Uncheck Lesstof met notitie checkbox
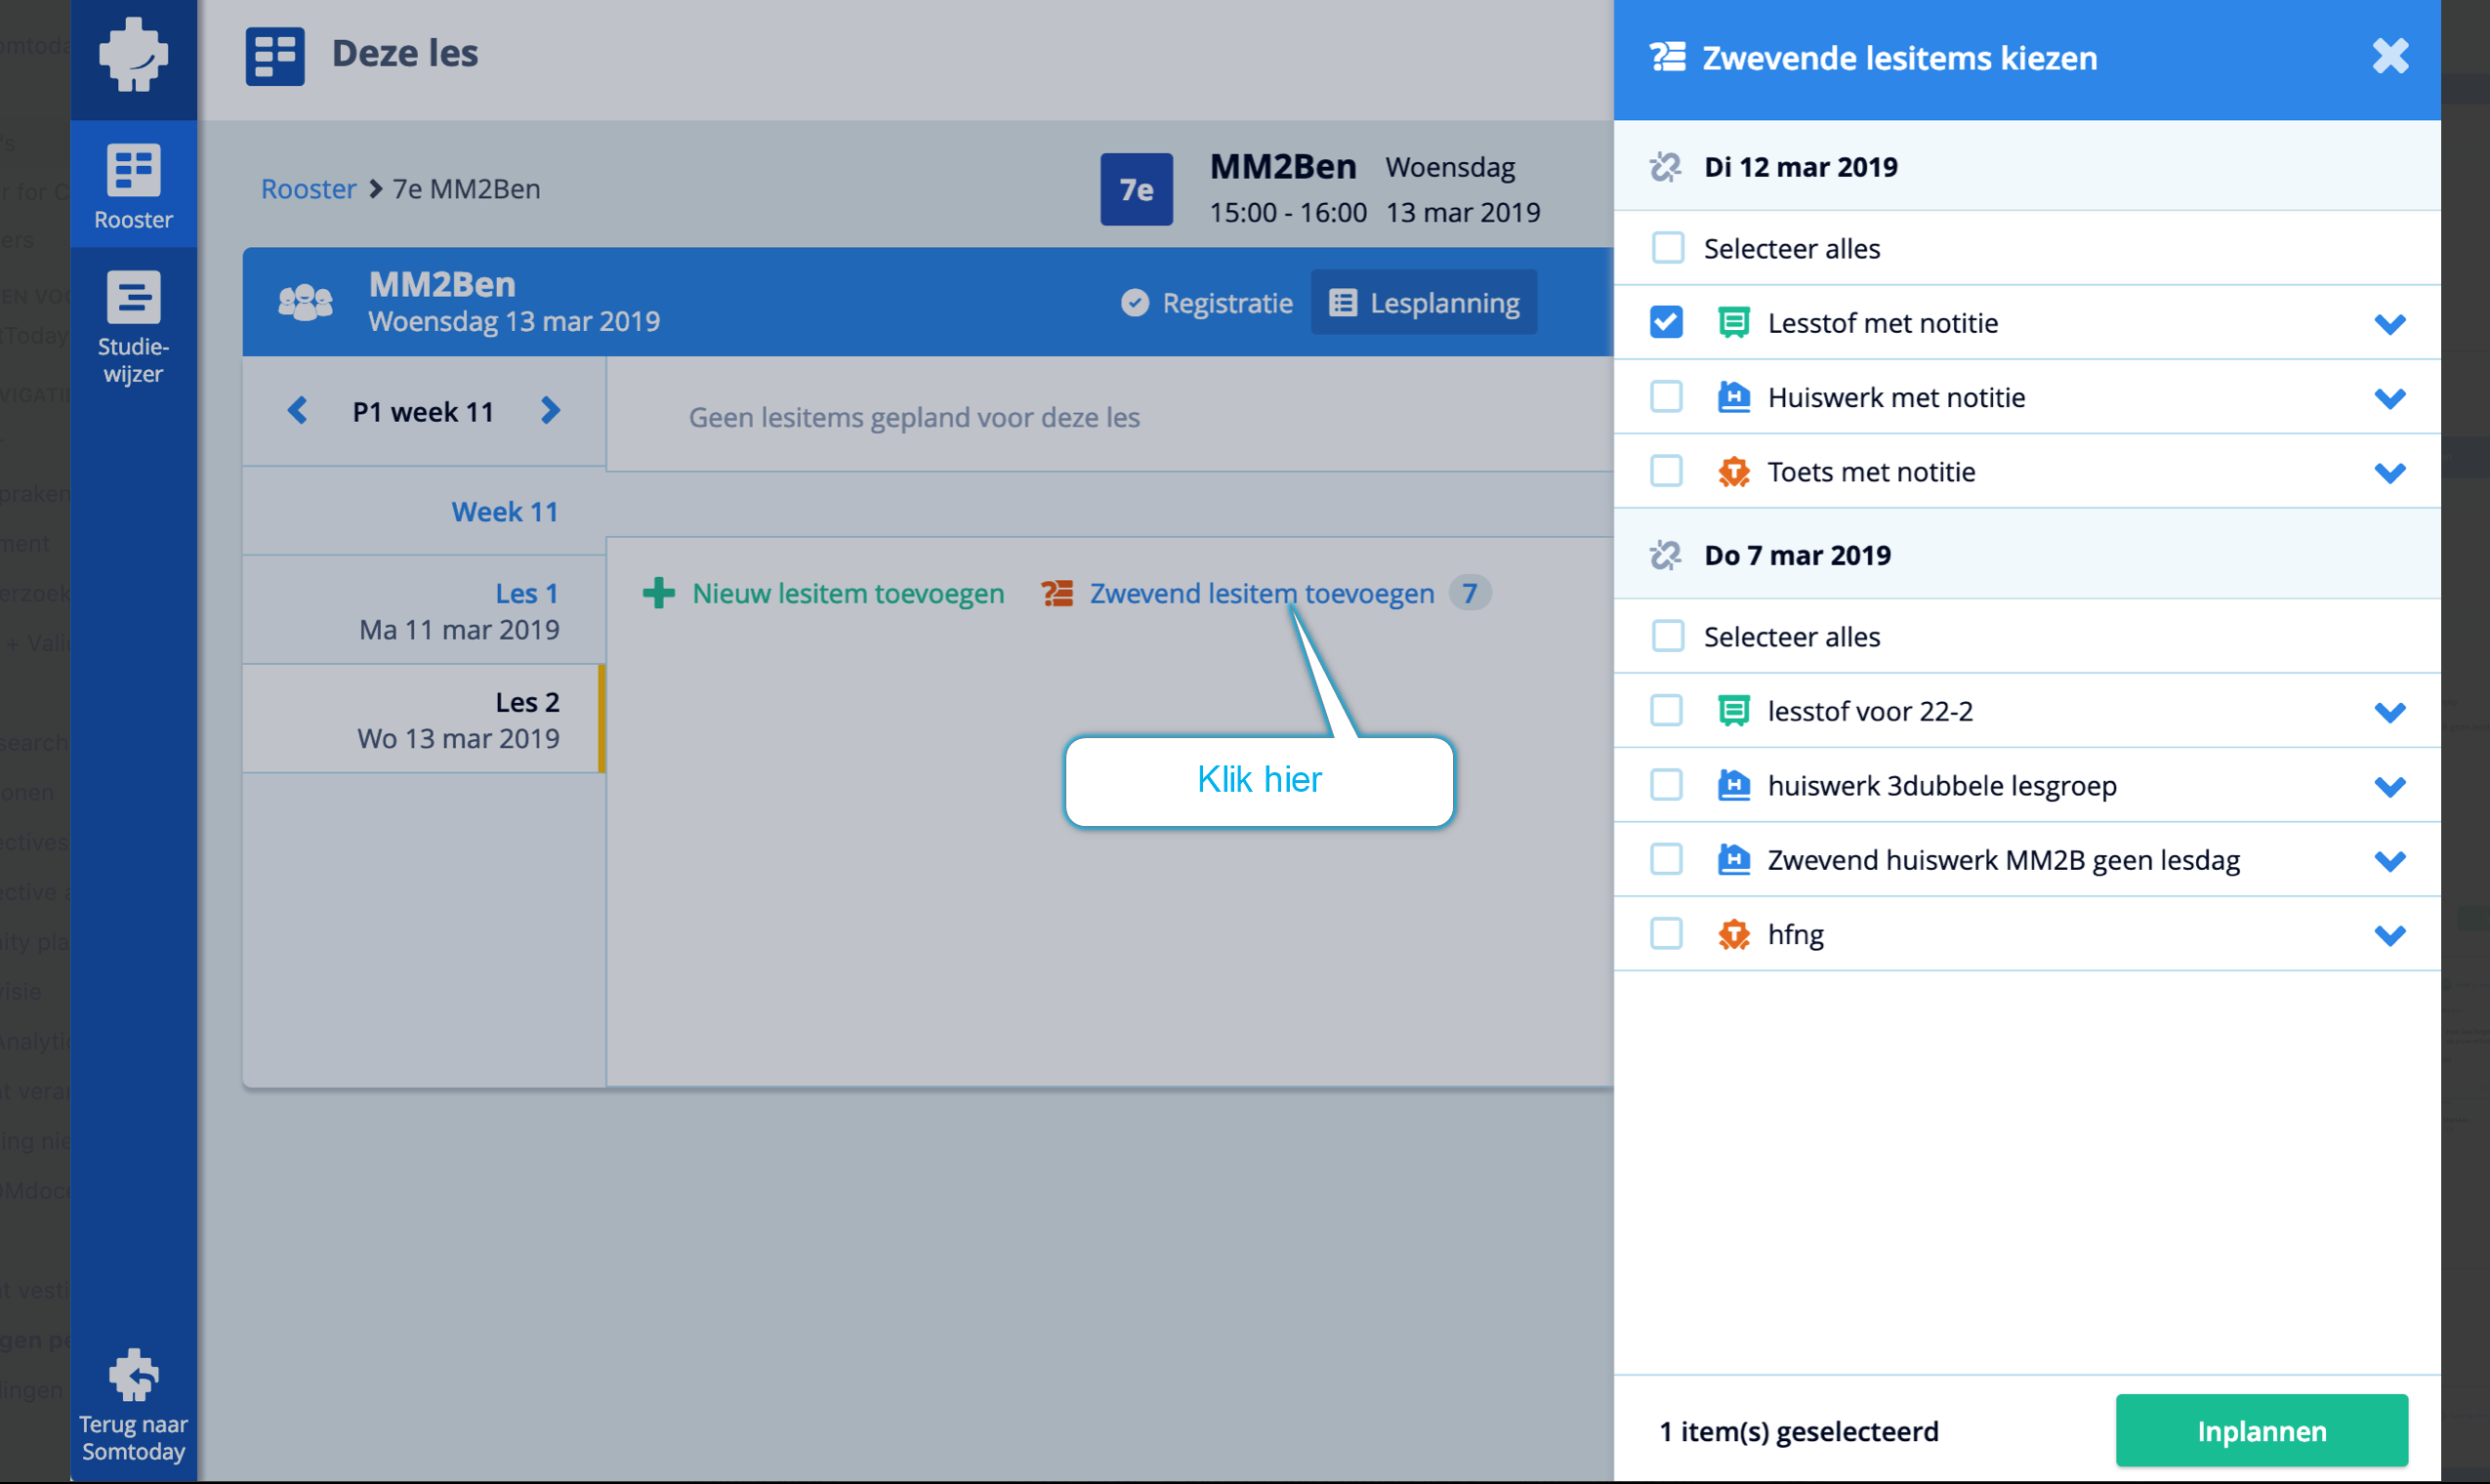This screenshot has height=1484, width=2490. click(1666, 322)
